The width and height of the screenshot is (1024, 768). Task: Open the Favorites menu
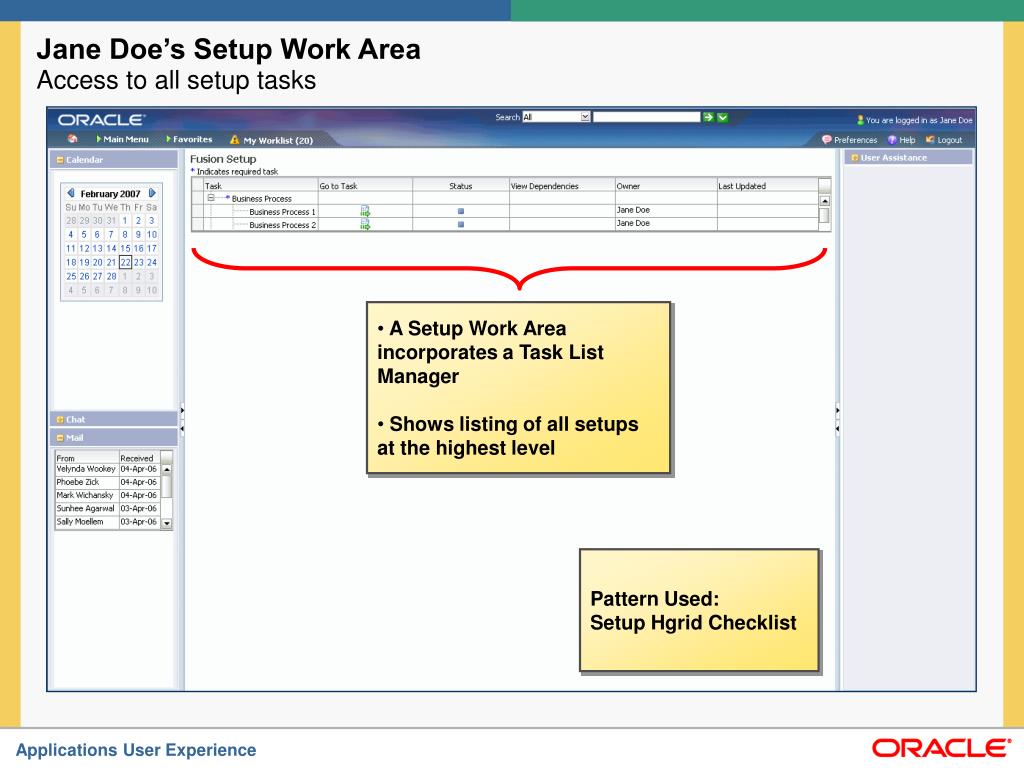[189, 139]
